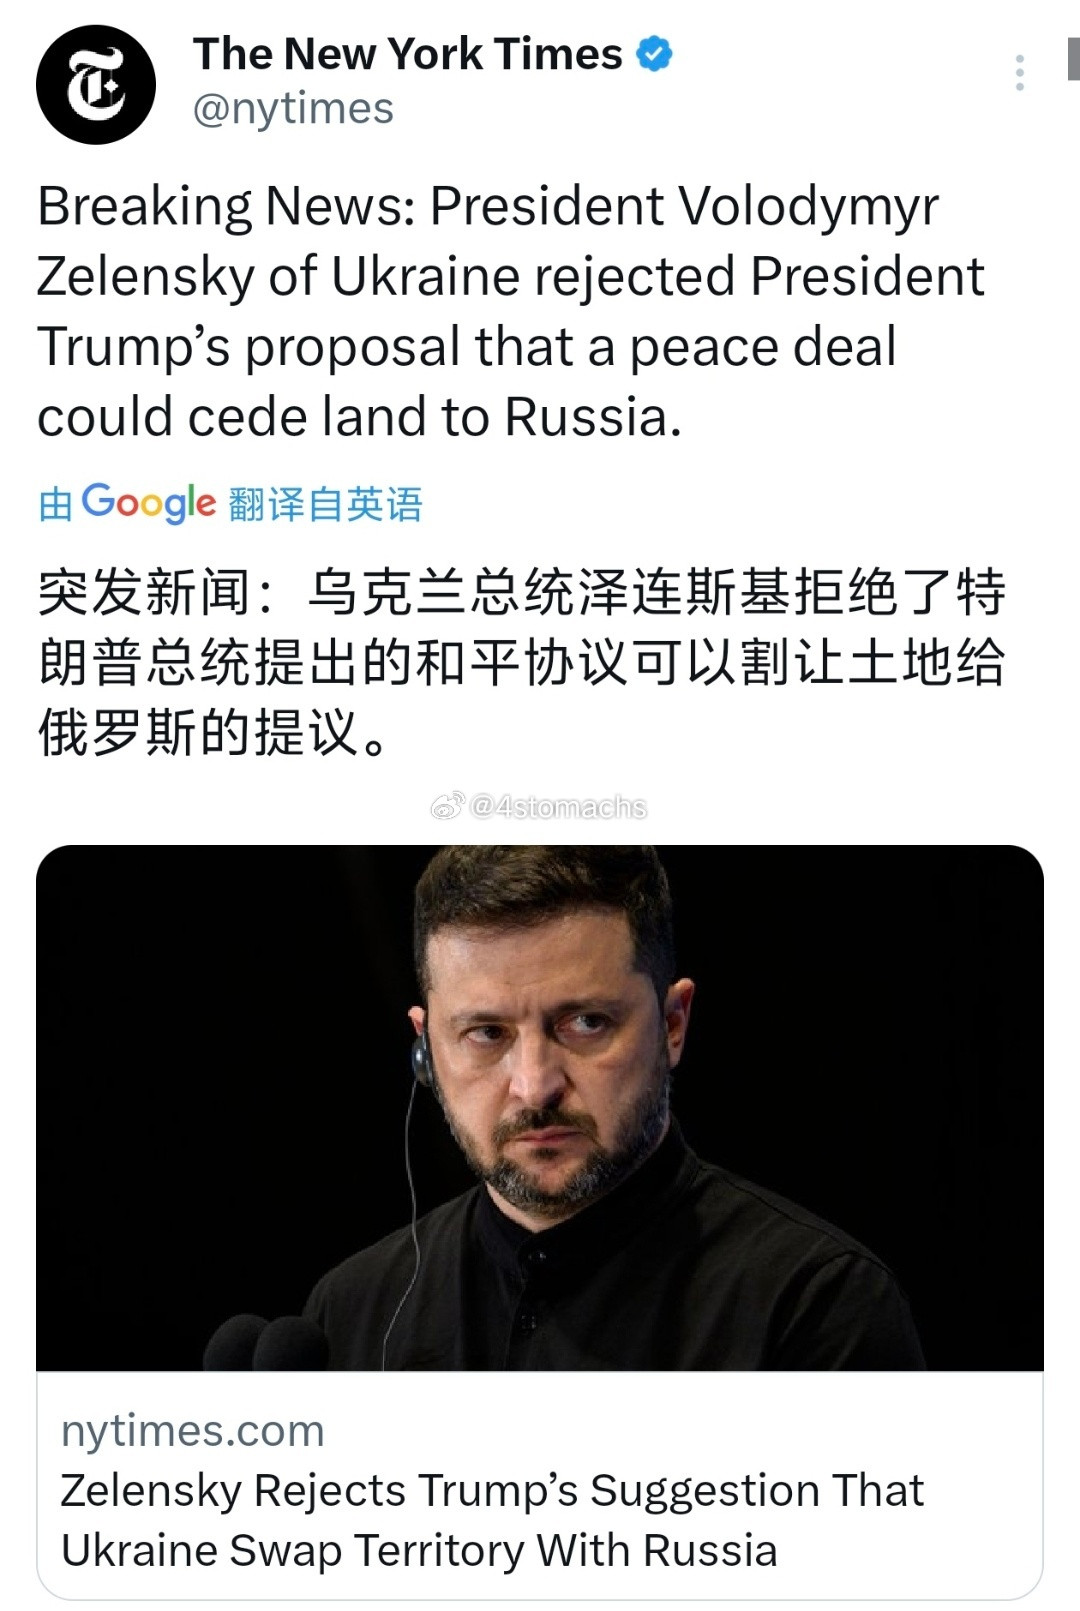This screenshot has width=1080, height=1611.
Task: Click the Google logo in translation notice
Action: (x=148, y=503)
